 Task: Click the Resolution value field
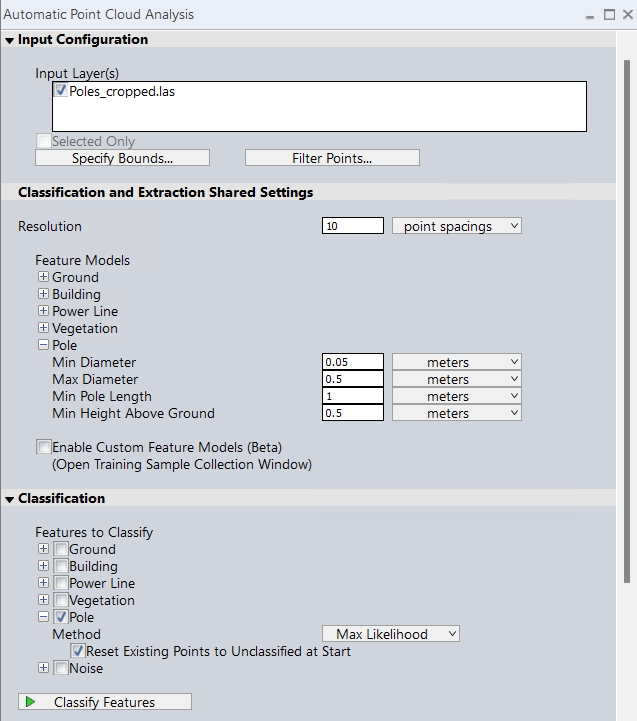(353, 226)
